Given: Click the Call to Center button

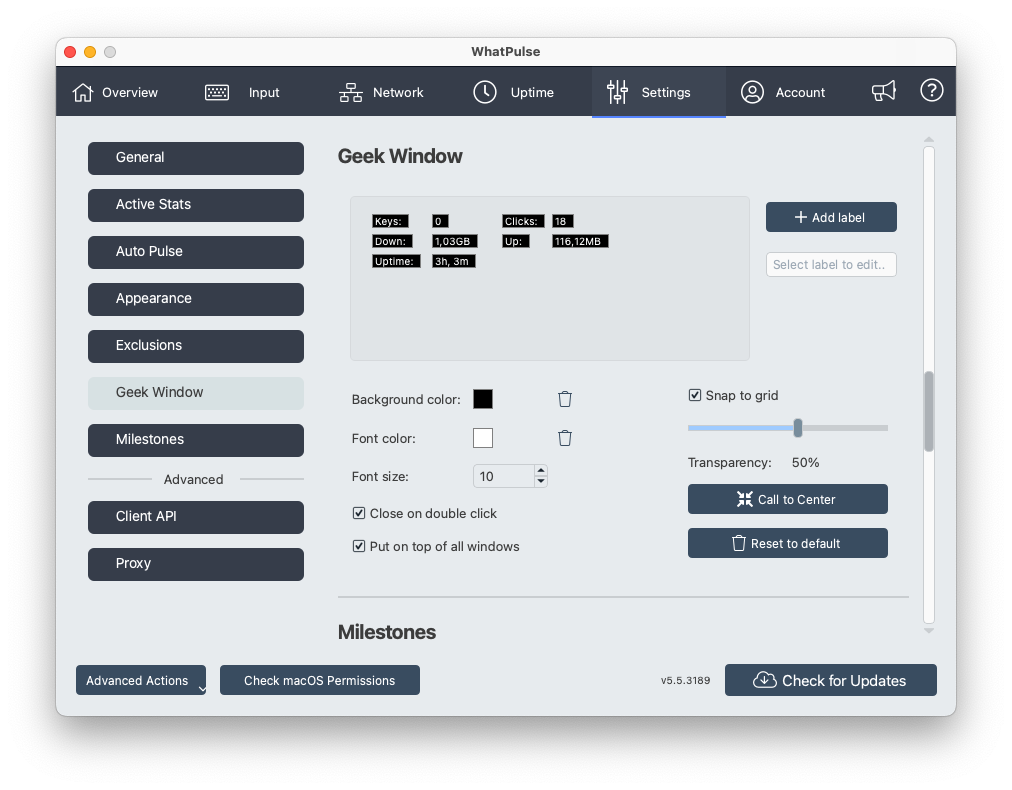Looking at the screenshot, I should (787, 499).
